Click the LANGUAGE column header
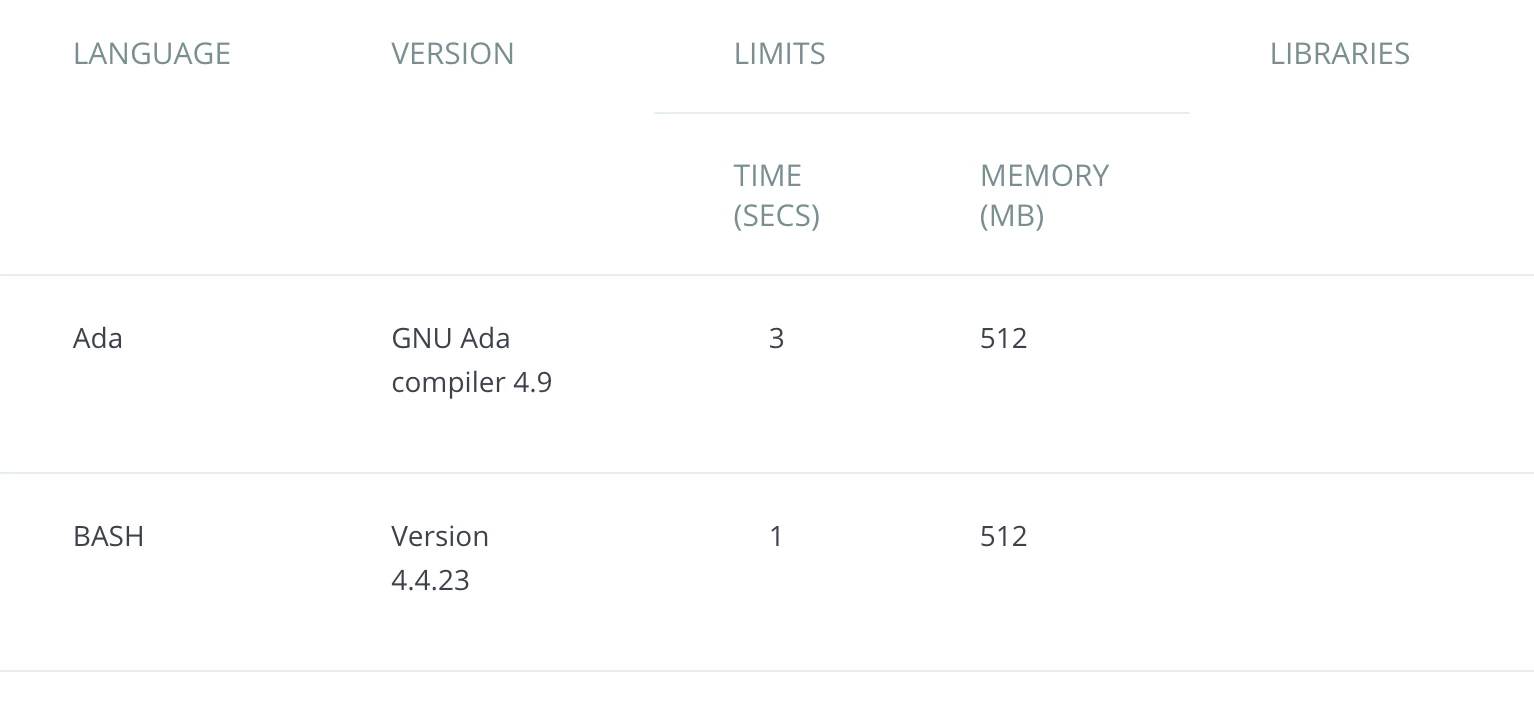Image resolution: width=1534 pixels, height=706 pixels. point(152,53)
